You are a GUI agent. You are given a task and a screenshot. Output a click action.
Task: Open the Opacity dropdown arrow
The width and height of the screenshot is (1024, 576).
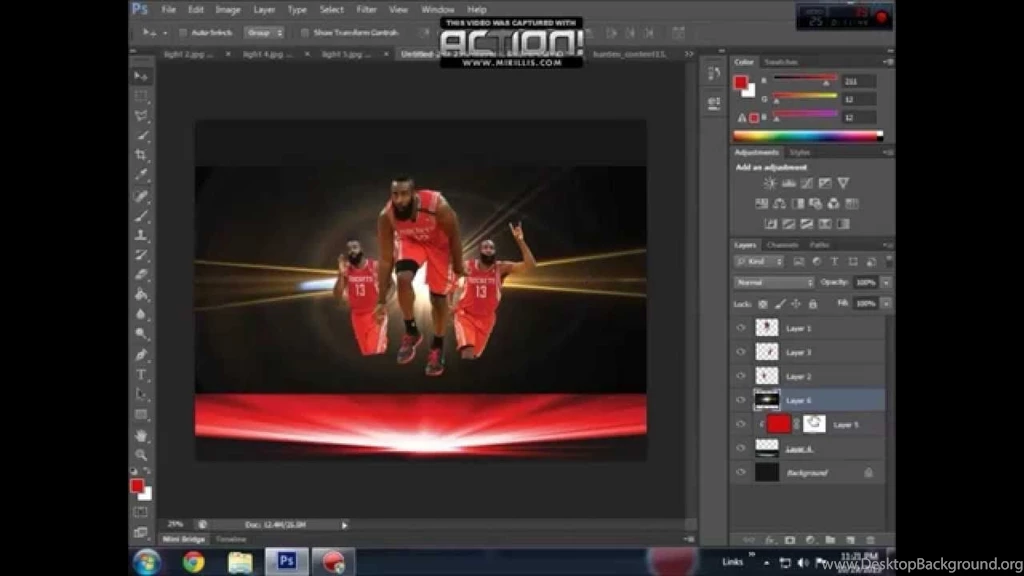[885, 282]
